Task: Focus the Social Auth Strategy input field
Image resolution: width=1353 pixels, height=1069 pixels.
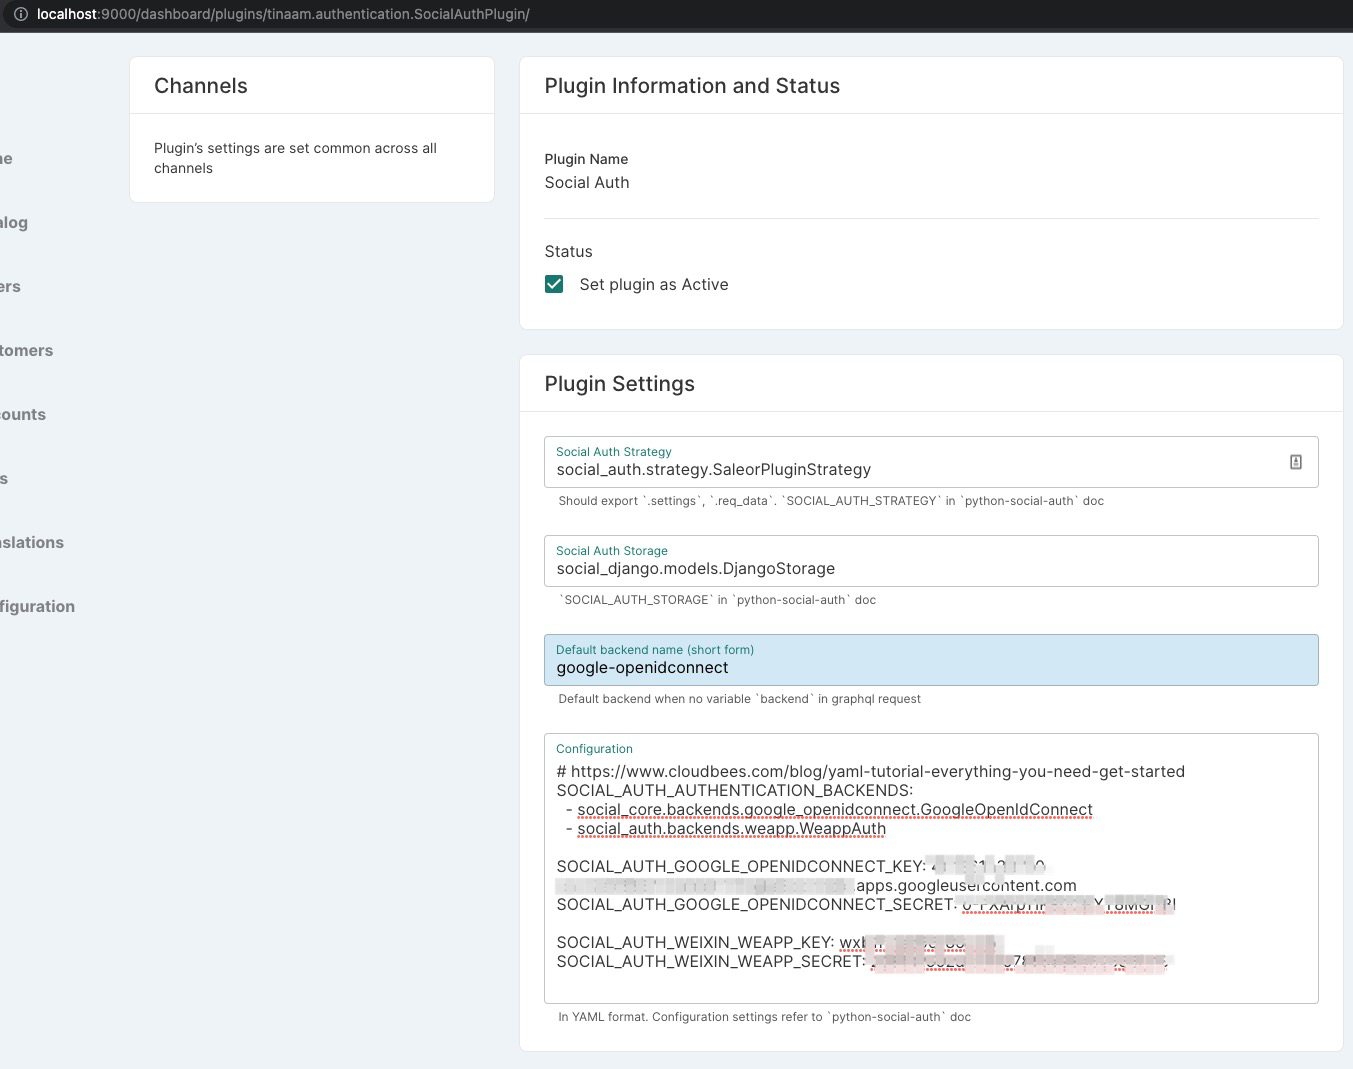Action: 900,470
